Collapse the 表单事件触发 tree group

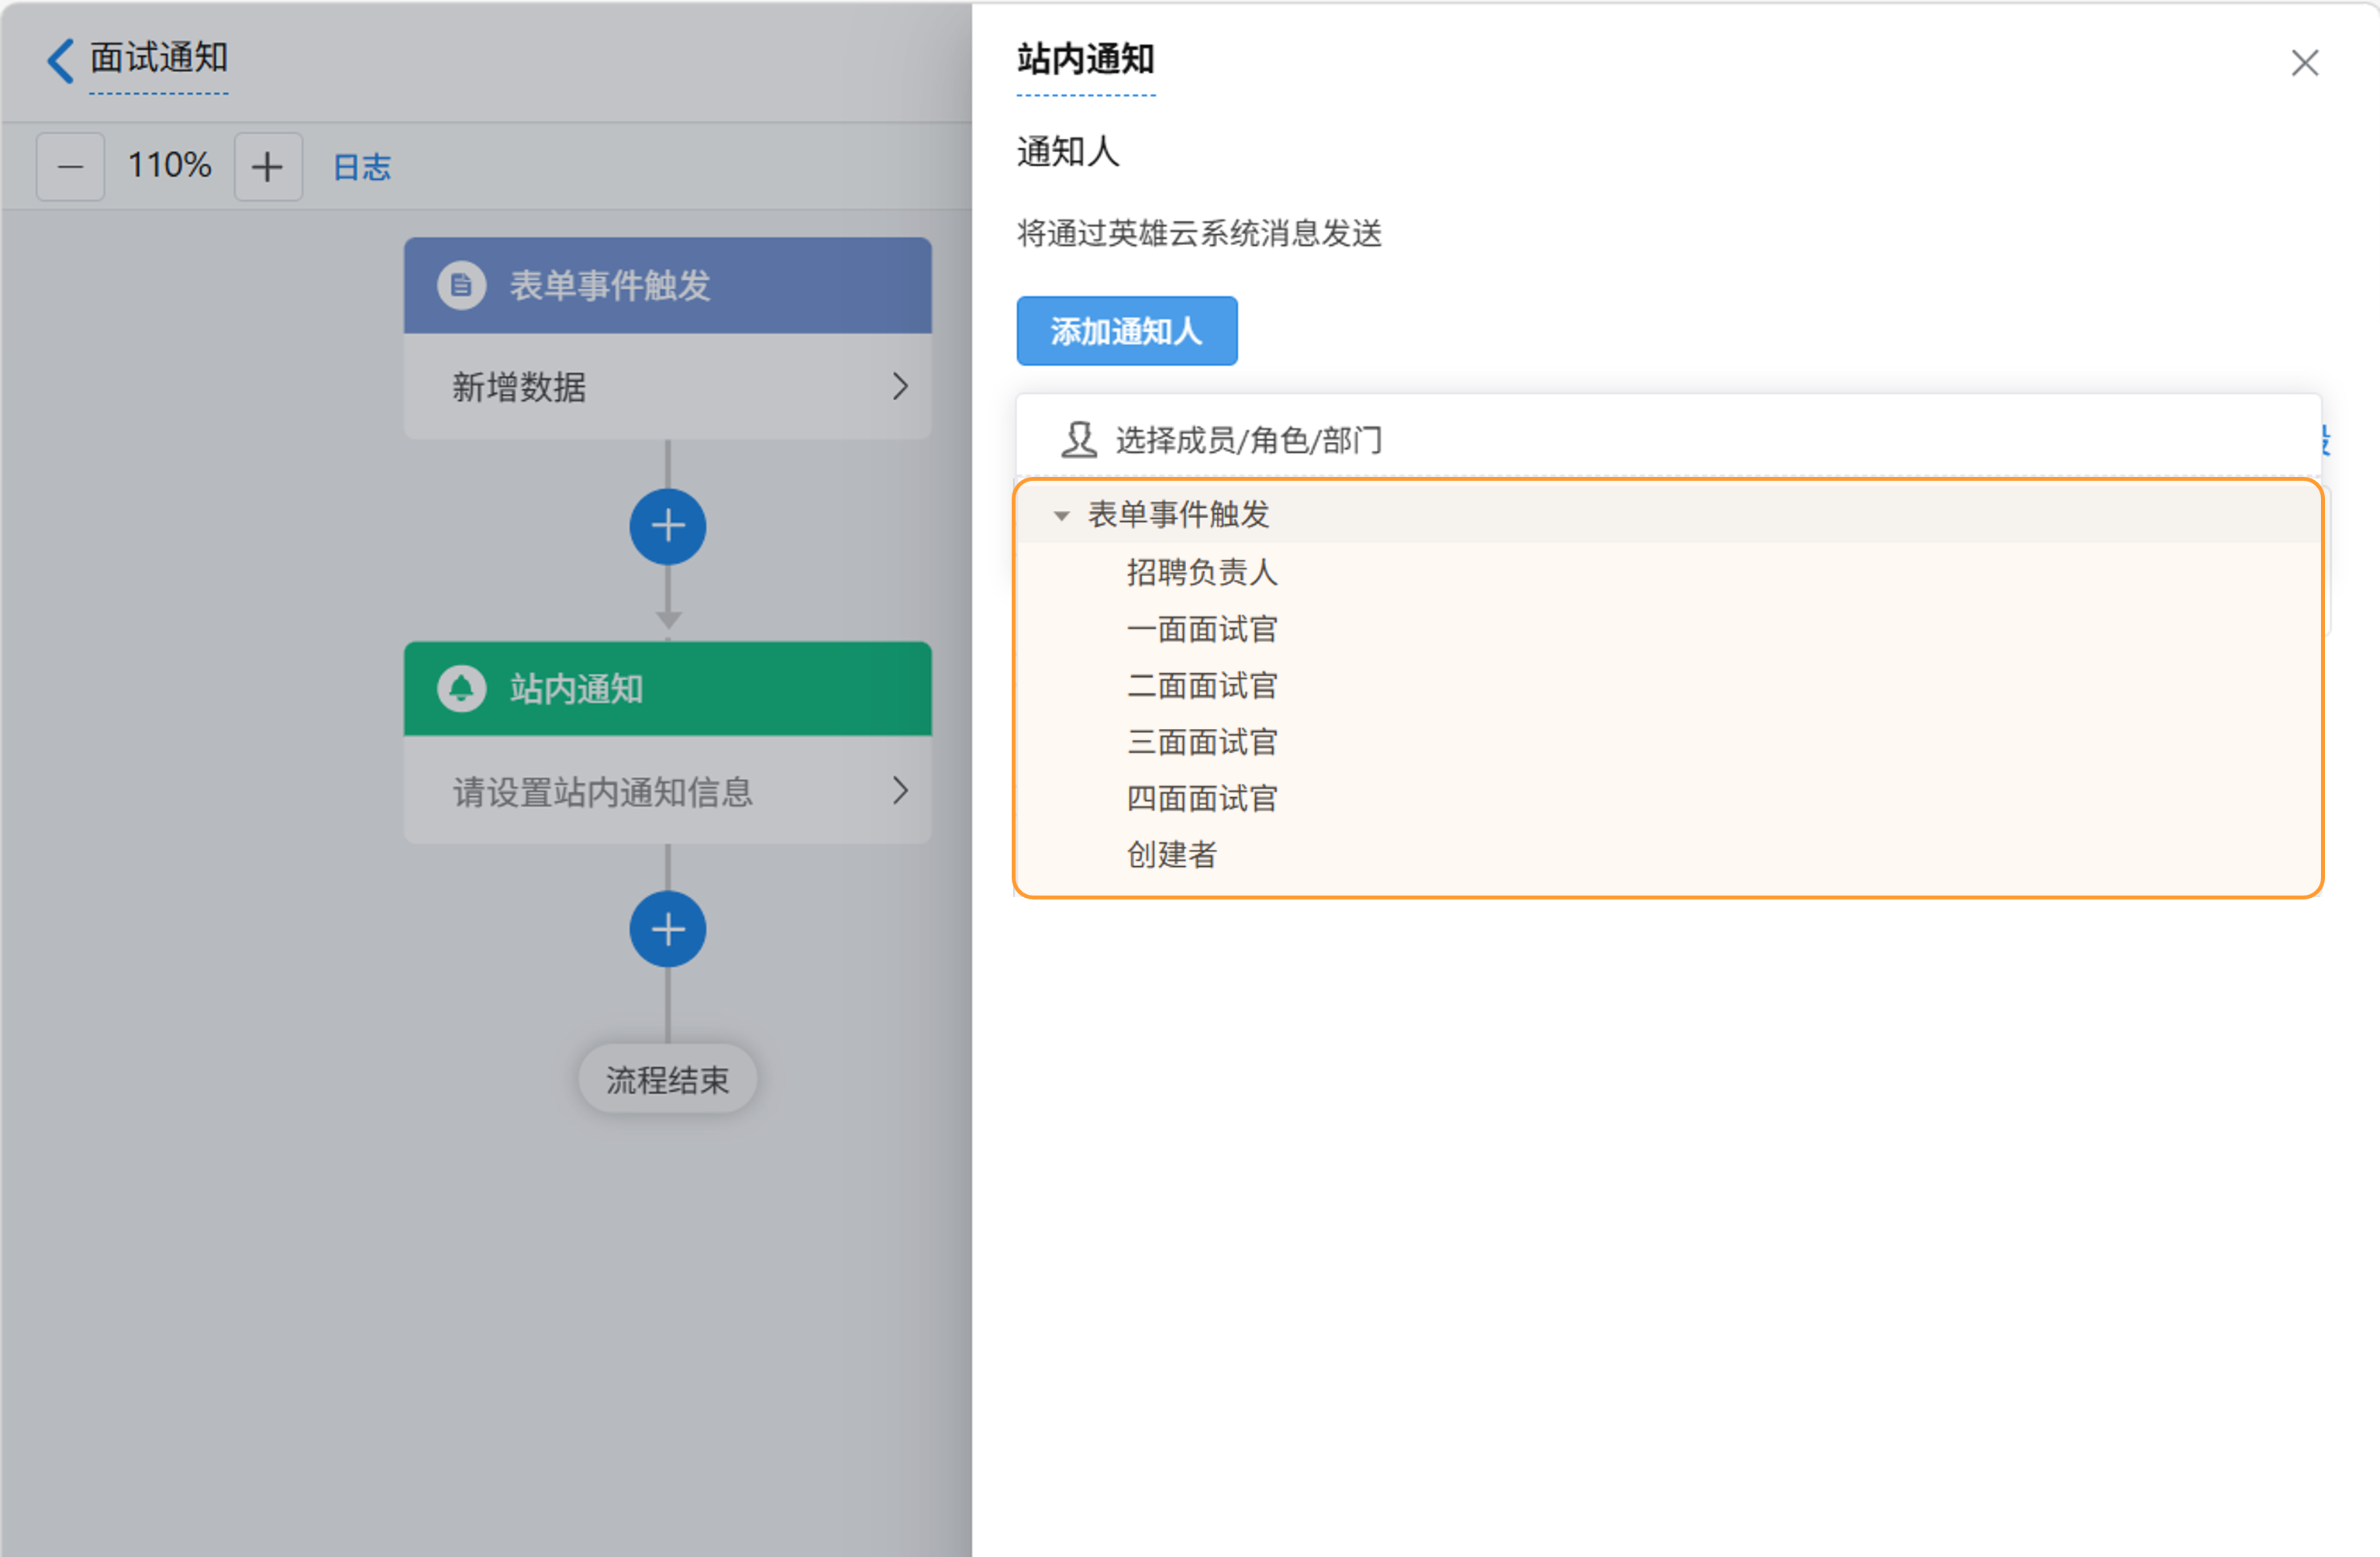point(1061,516)
